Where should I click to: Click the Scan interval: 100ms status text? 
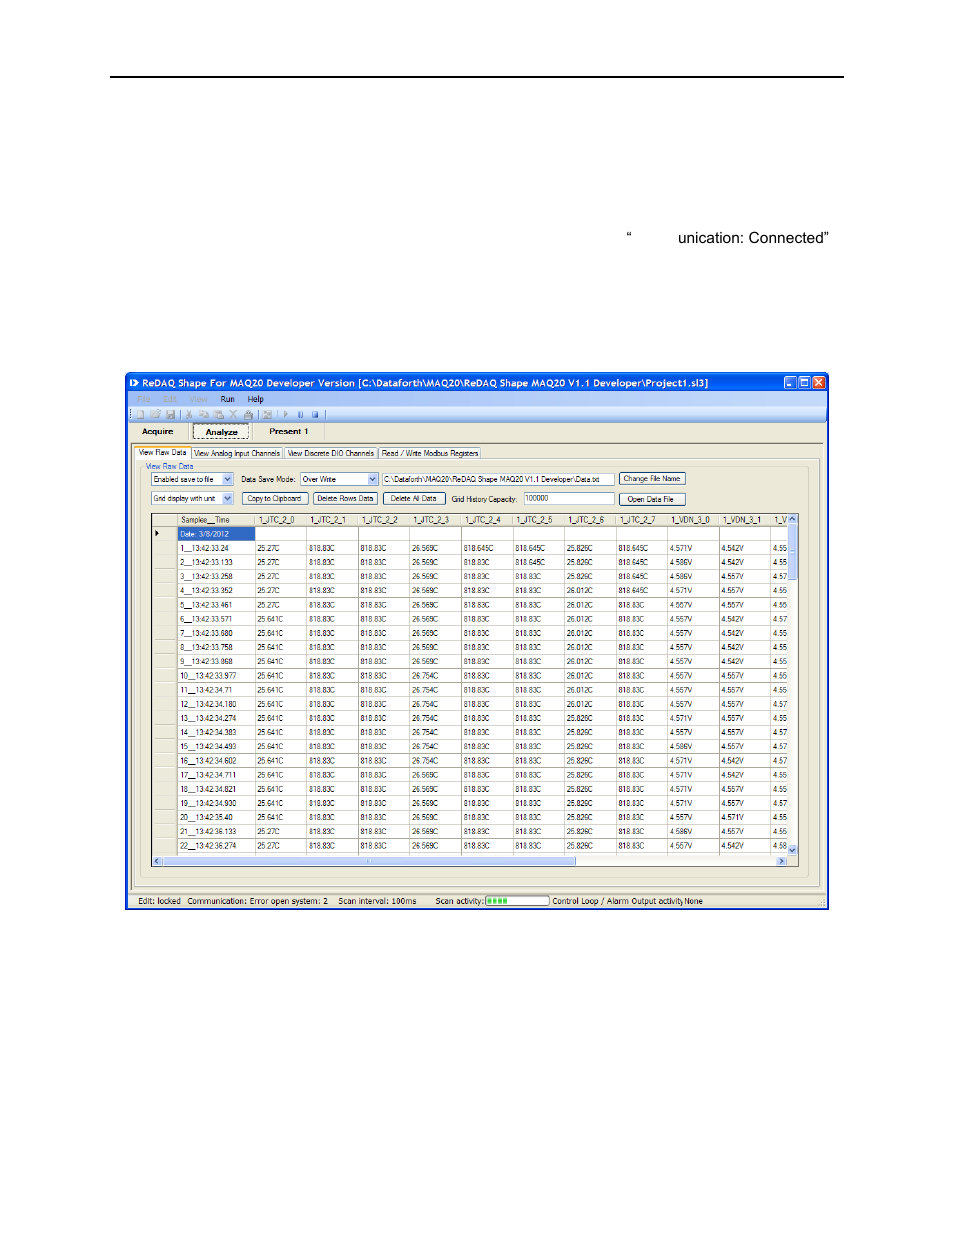click(x=377, y=901)
